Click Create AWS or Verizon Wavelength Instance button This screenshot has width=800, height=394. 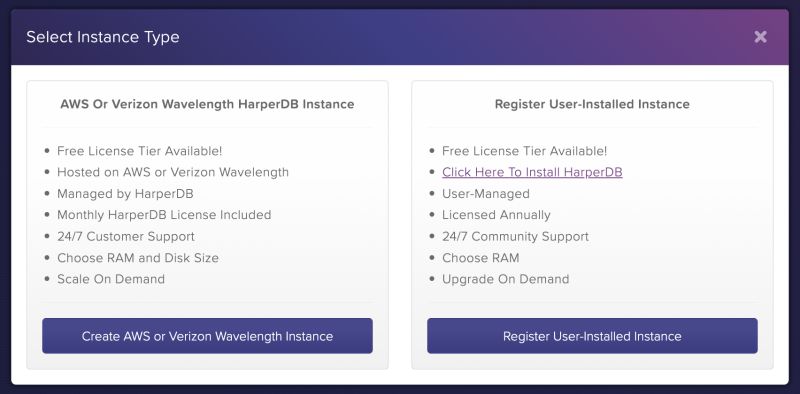point(207,336)
